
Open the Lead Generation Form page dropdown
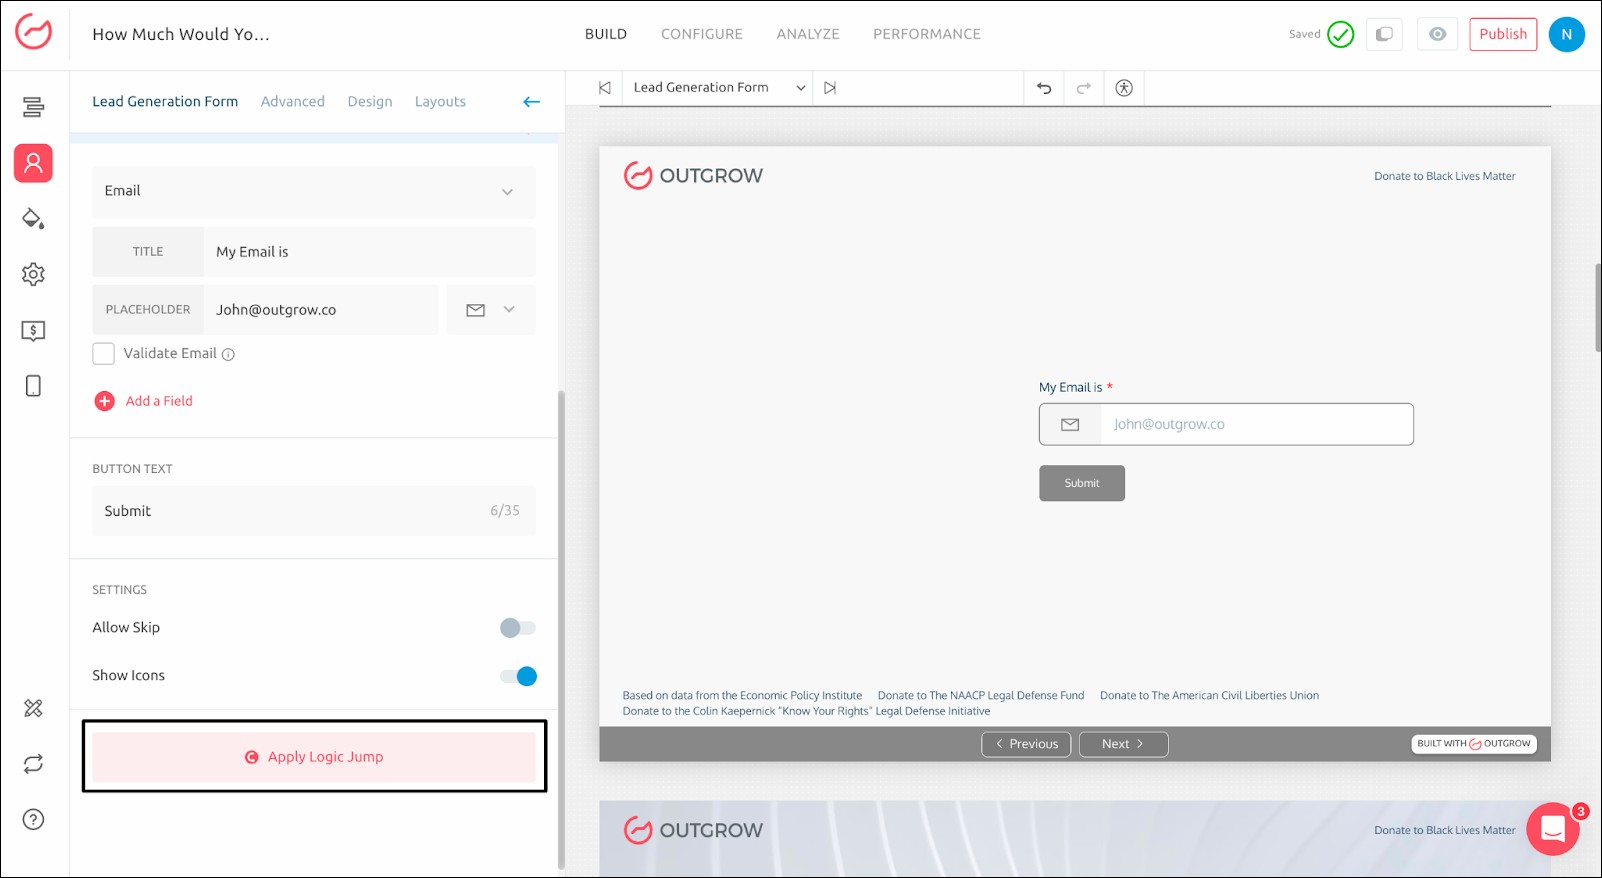pos(718,88)
